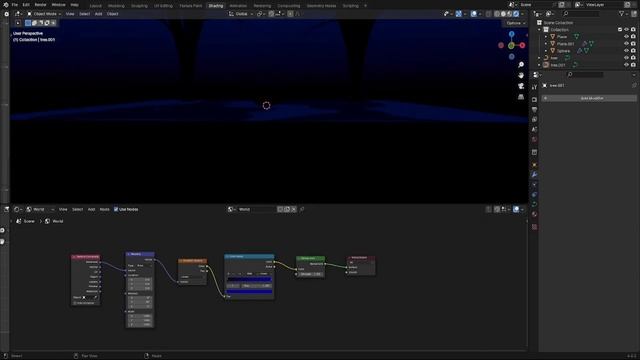Open the Object Mode dropdown
This screenshot has width=640, height=360.
(x=44, y=14)
